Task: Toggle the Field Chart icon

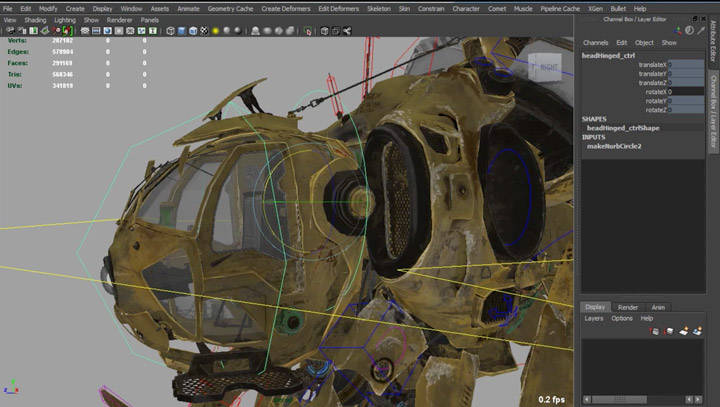Action: (130, 31)
